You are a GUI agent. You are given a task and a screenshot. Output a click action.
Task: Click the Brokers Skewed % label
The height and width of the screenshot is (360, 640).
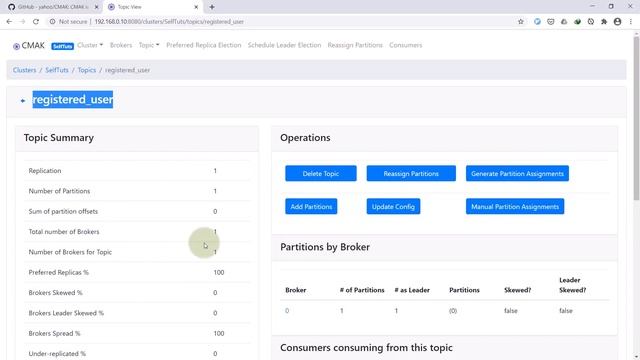[56, 293]
